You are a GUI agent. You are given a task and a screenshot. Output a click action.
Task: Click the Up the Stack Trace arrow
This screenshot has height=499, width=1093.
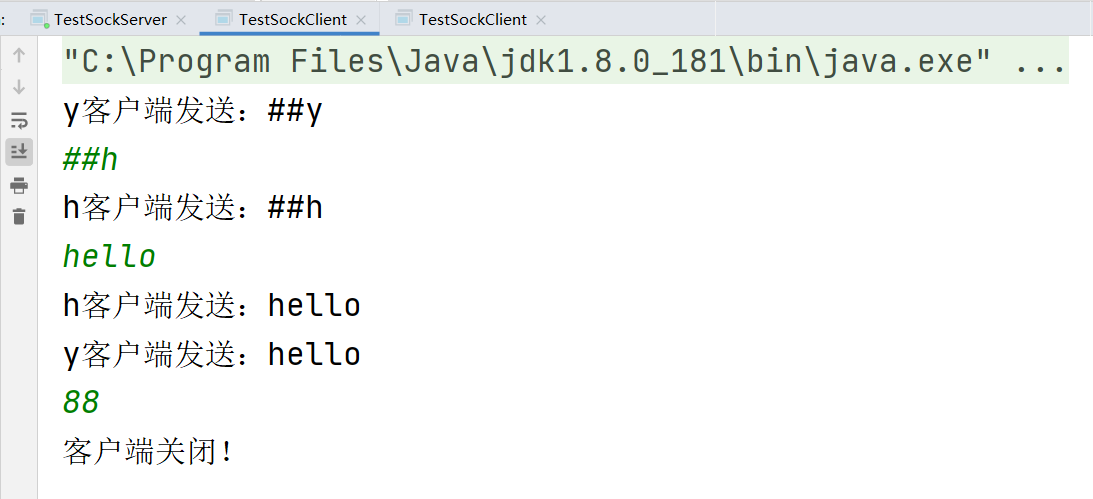pyautogui.click(x=19, y=55)
